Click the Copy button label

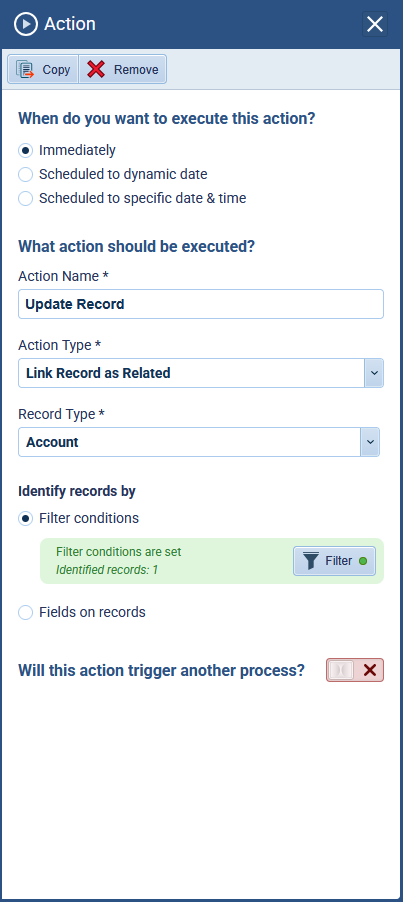[x=56, y=70]
